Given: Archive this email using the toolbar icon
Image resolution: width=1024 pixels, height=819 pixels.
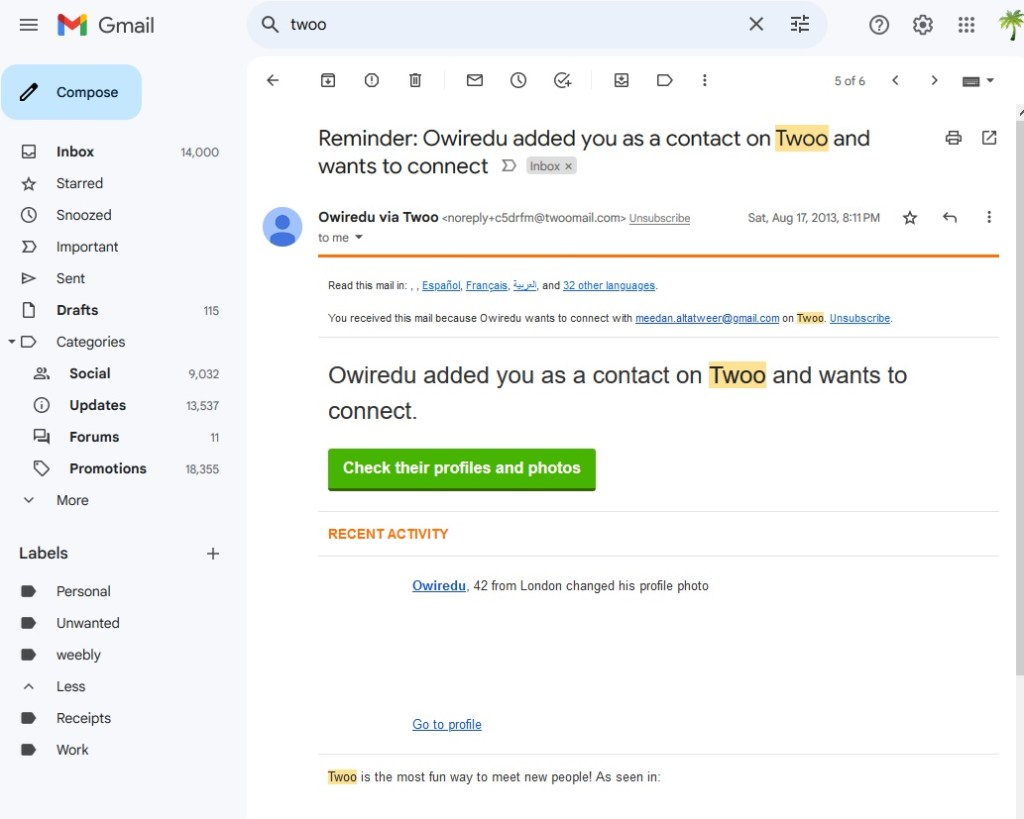Looking at the screenshot, I should [328, 81].
